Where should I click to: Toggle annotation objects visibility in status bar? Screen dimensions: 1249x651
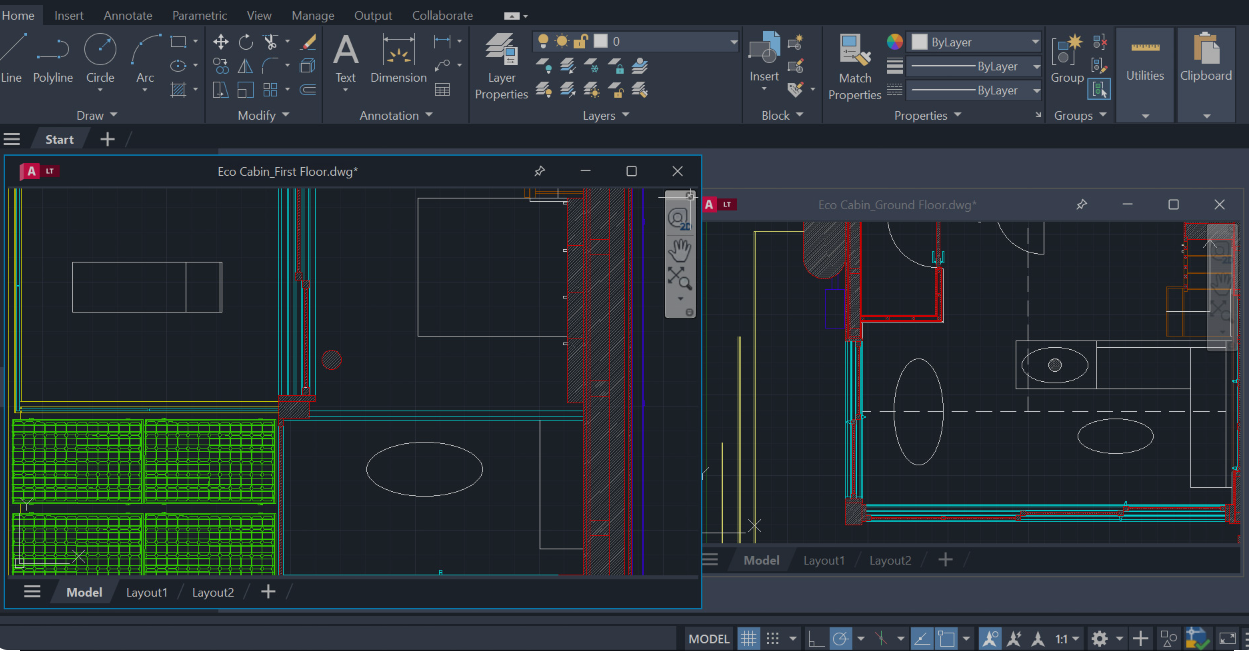990,638
